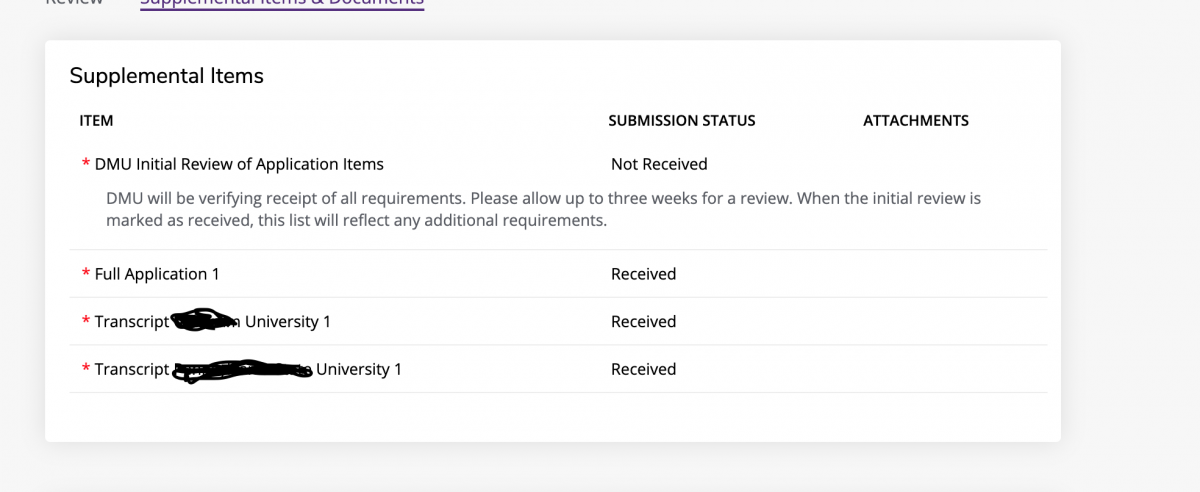The height and width of the screenshot is (492, 1200).
Task: Click Received status for the transcript row with the longer redaction
Action: click(x=644, y=370)
